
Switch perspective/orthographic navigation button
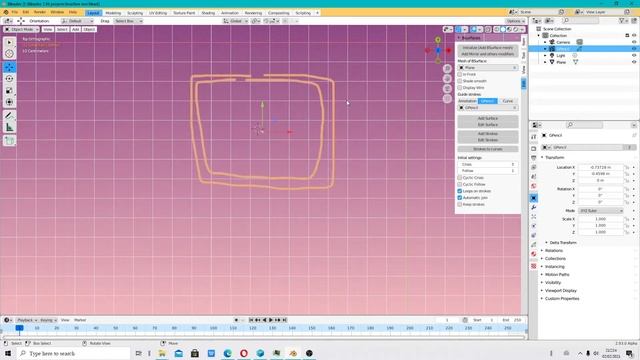447,98
